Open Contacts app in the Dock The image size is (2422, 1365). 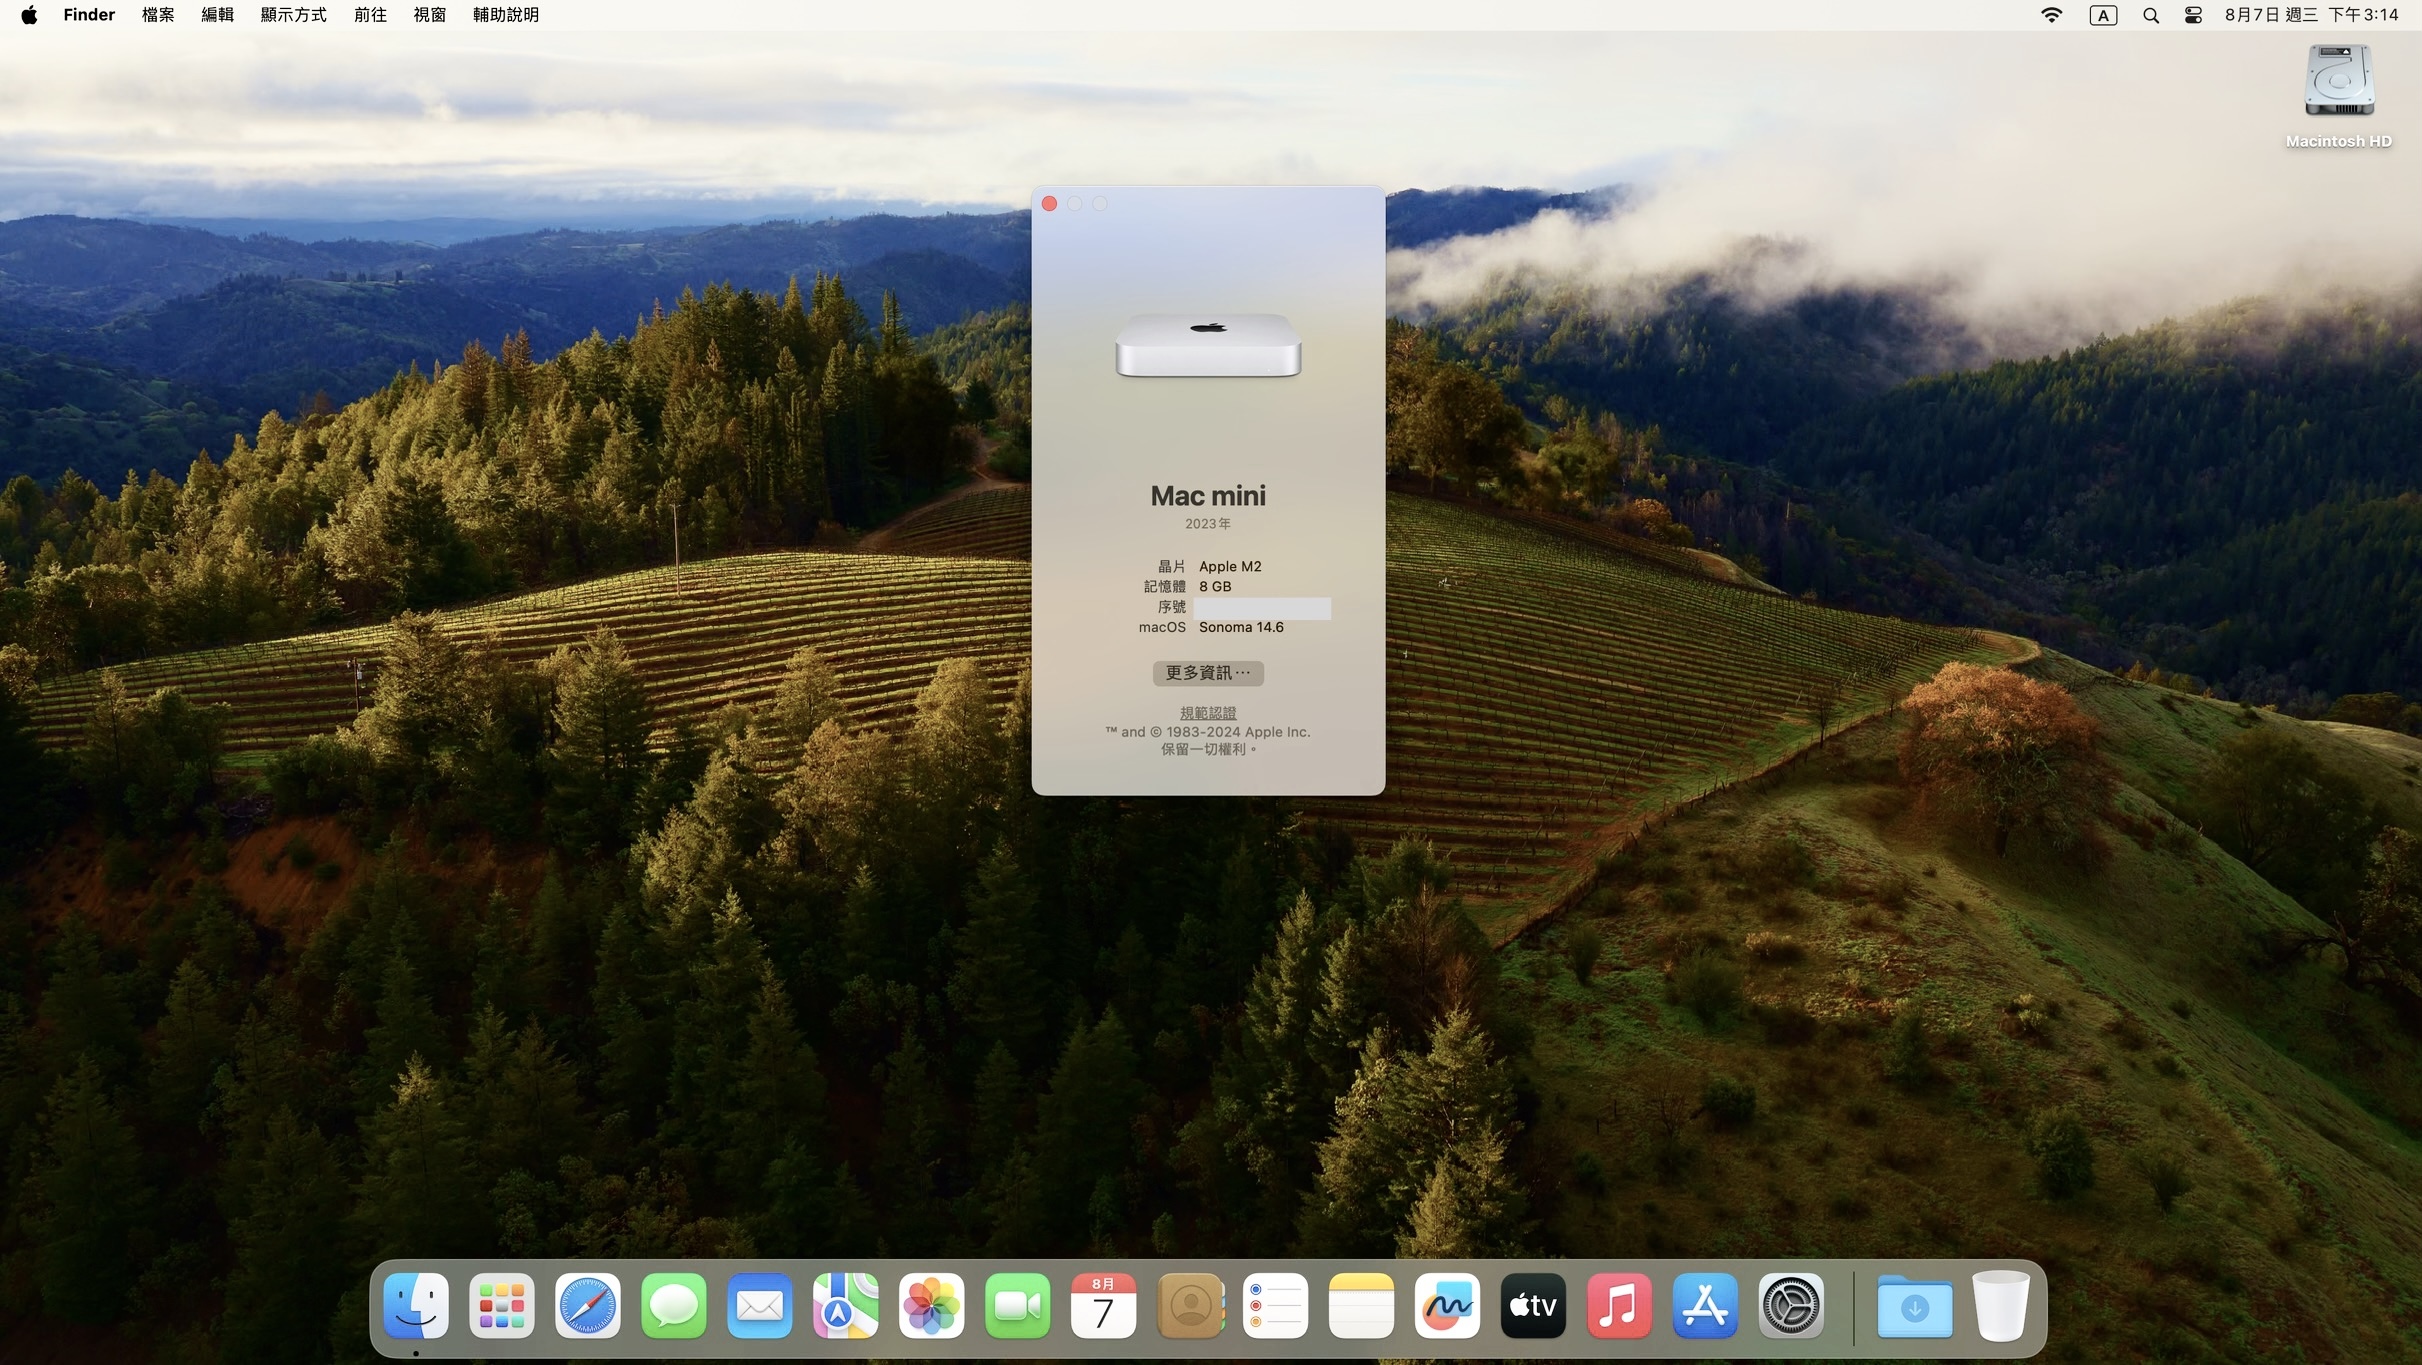tap(1190, 1305)
